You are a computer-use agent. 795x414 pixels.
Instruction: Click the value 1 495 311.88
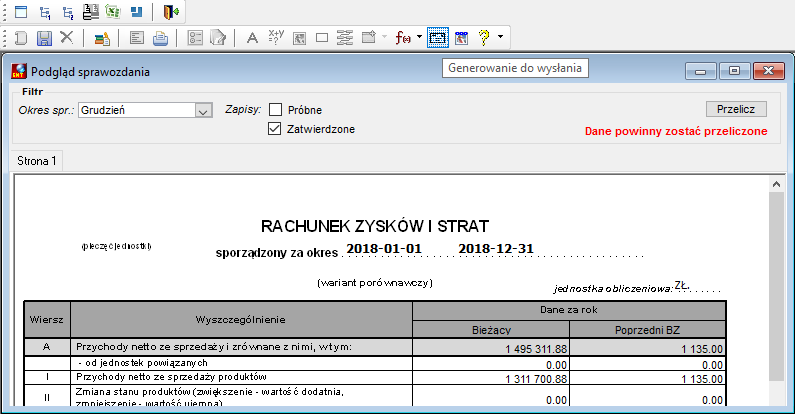click(x=536, y=349)
